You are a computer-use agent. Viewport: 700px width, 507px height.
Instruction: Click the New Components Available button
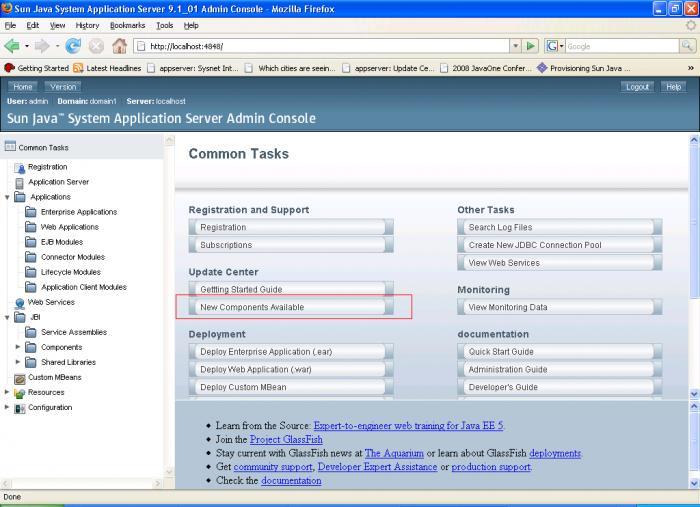click(x=290, y=307)
